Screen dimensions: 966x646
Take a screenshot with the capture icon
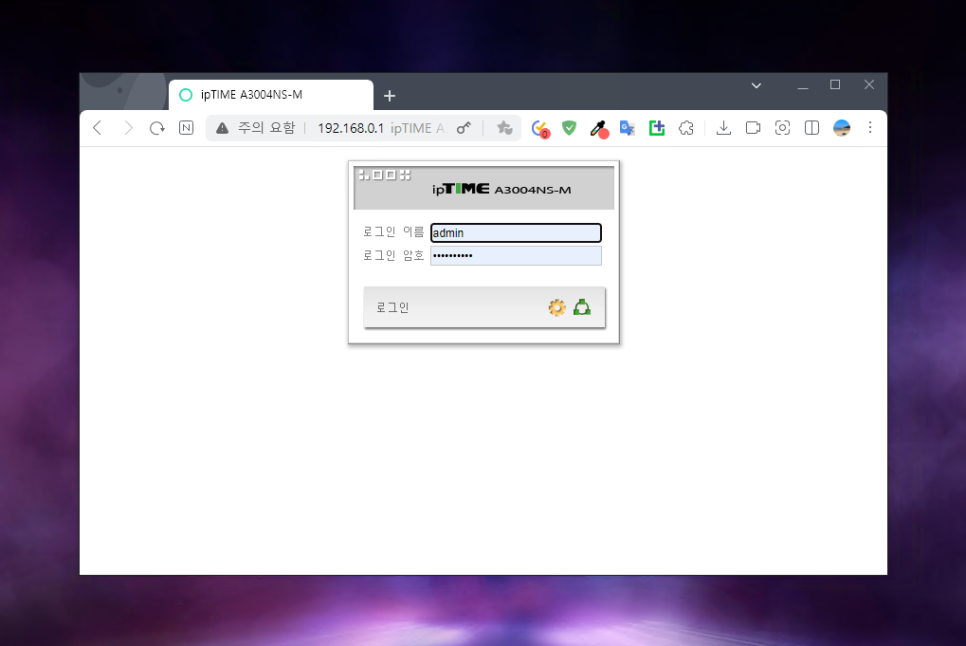click(782, 128)
